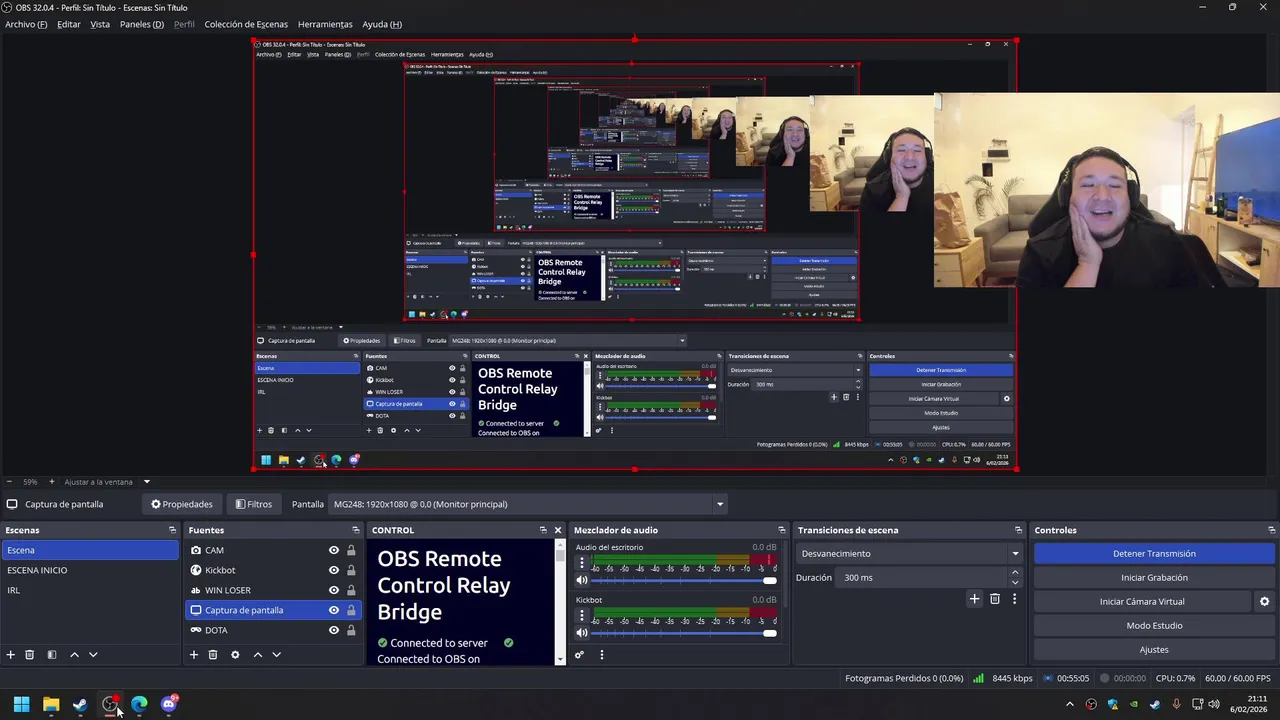
Task: Move source down arrow in Fuentes panel
Action: pyautogui.click(x=276, y=655)
